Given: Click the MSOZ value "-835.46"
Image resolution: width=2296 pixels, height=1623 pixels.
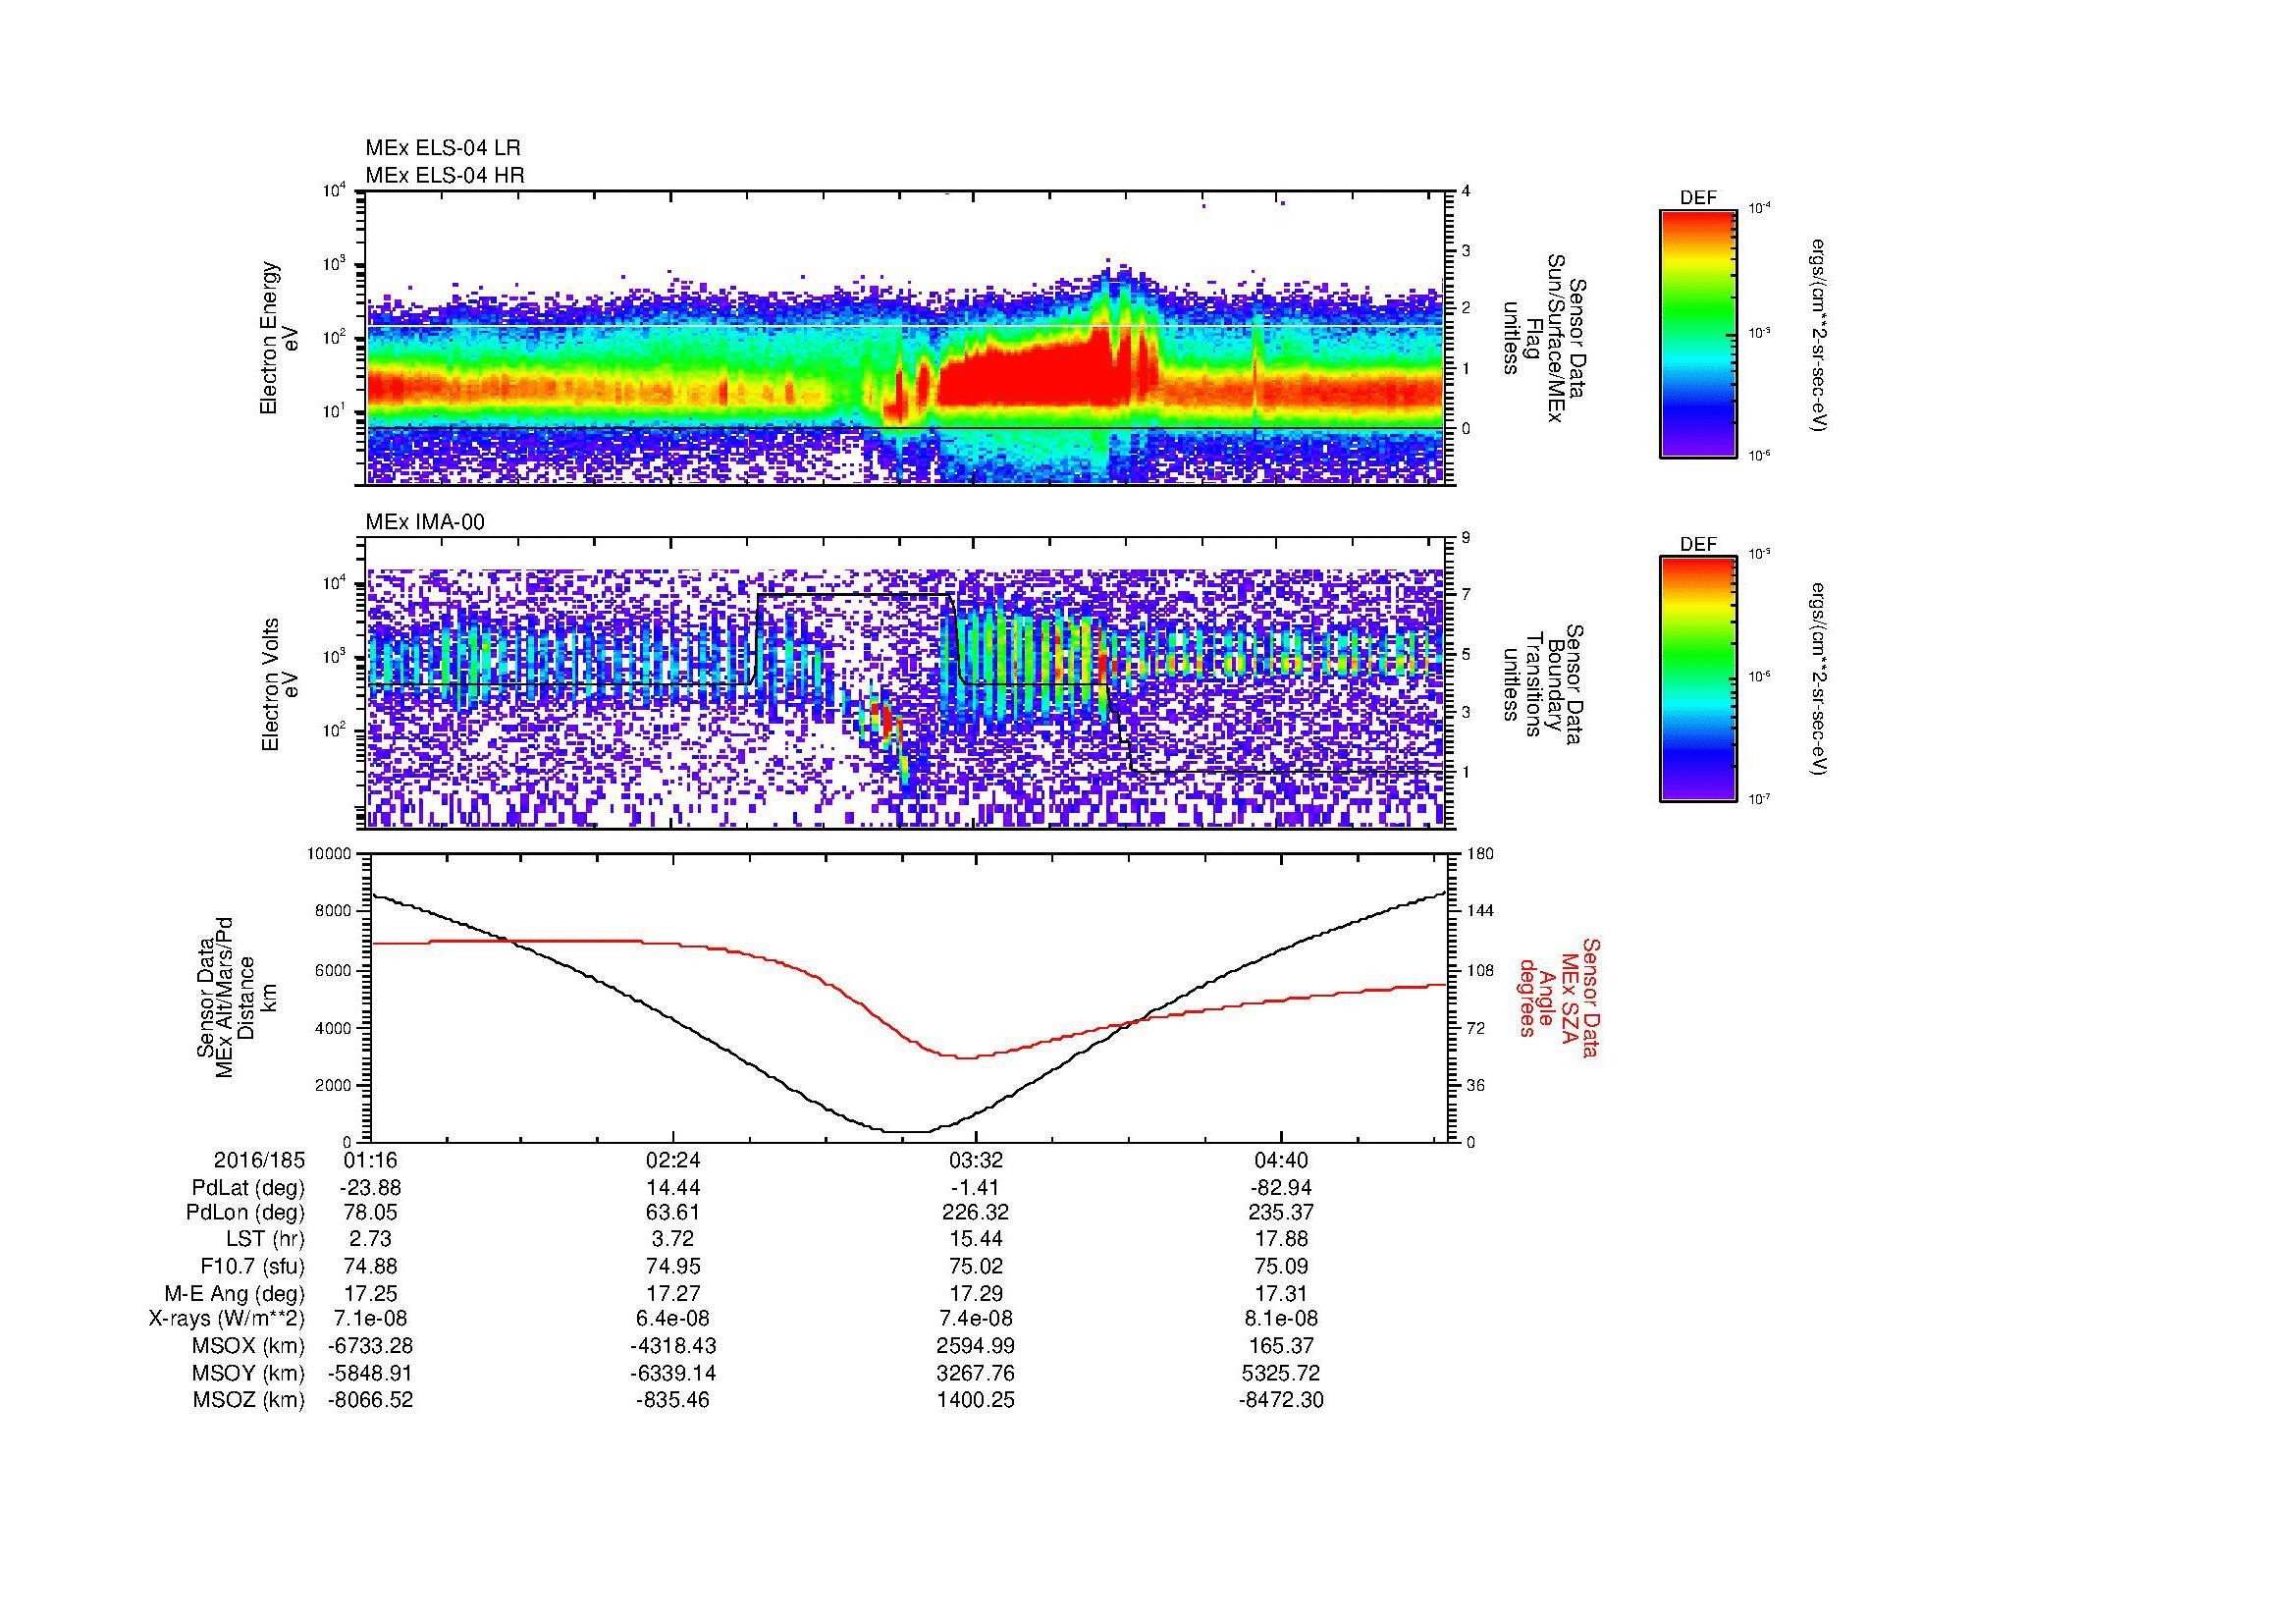Looking at the screenshot, I should [673, 1400].
